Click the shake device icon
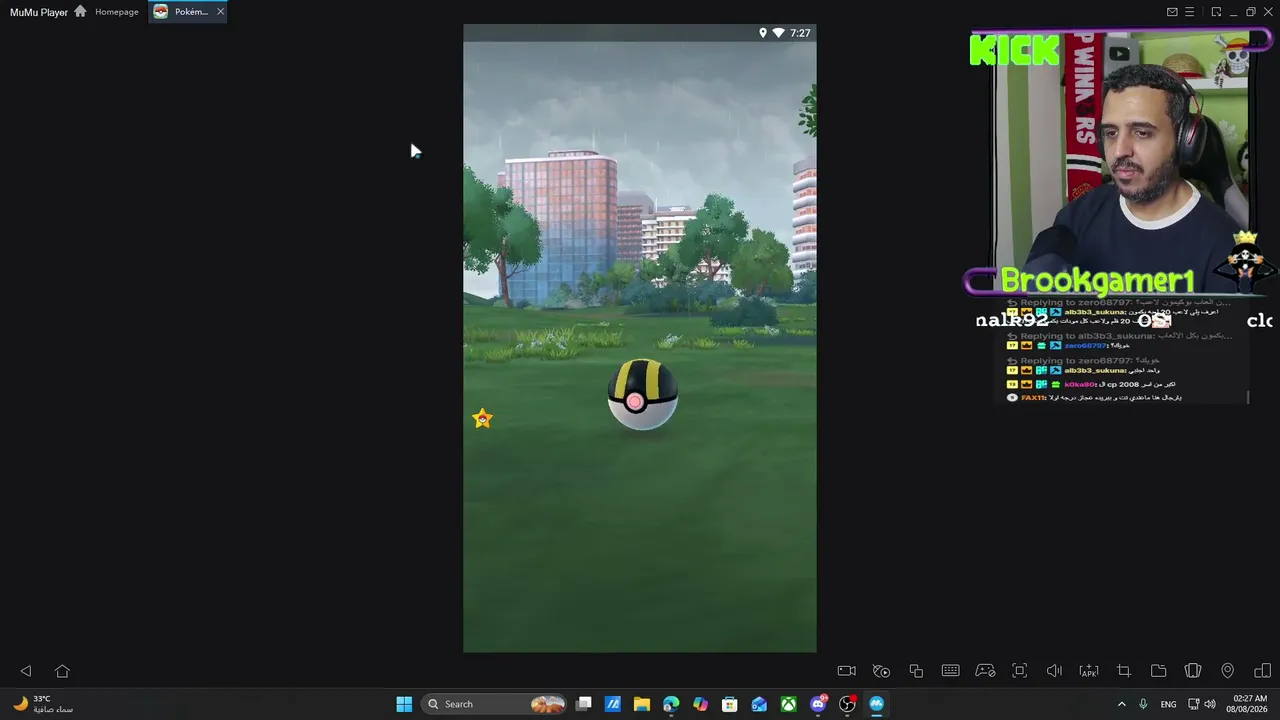 (x=1193, y=671)
